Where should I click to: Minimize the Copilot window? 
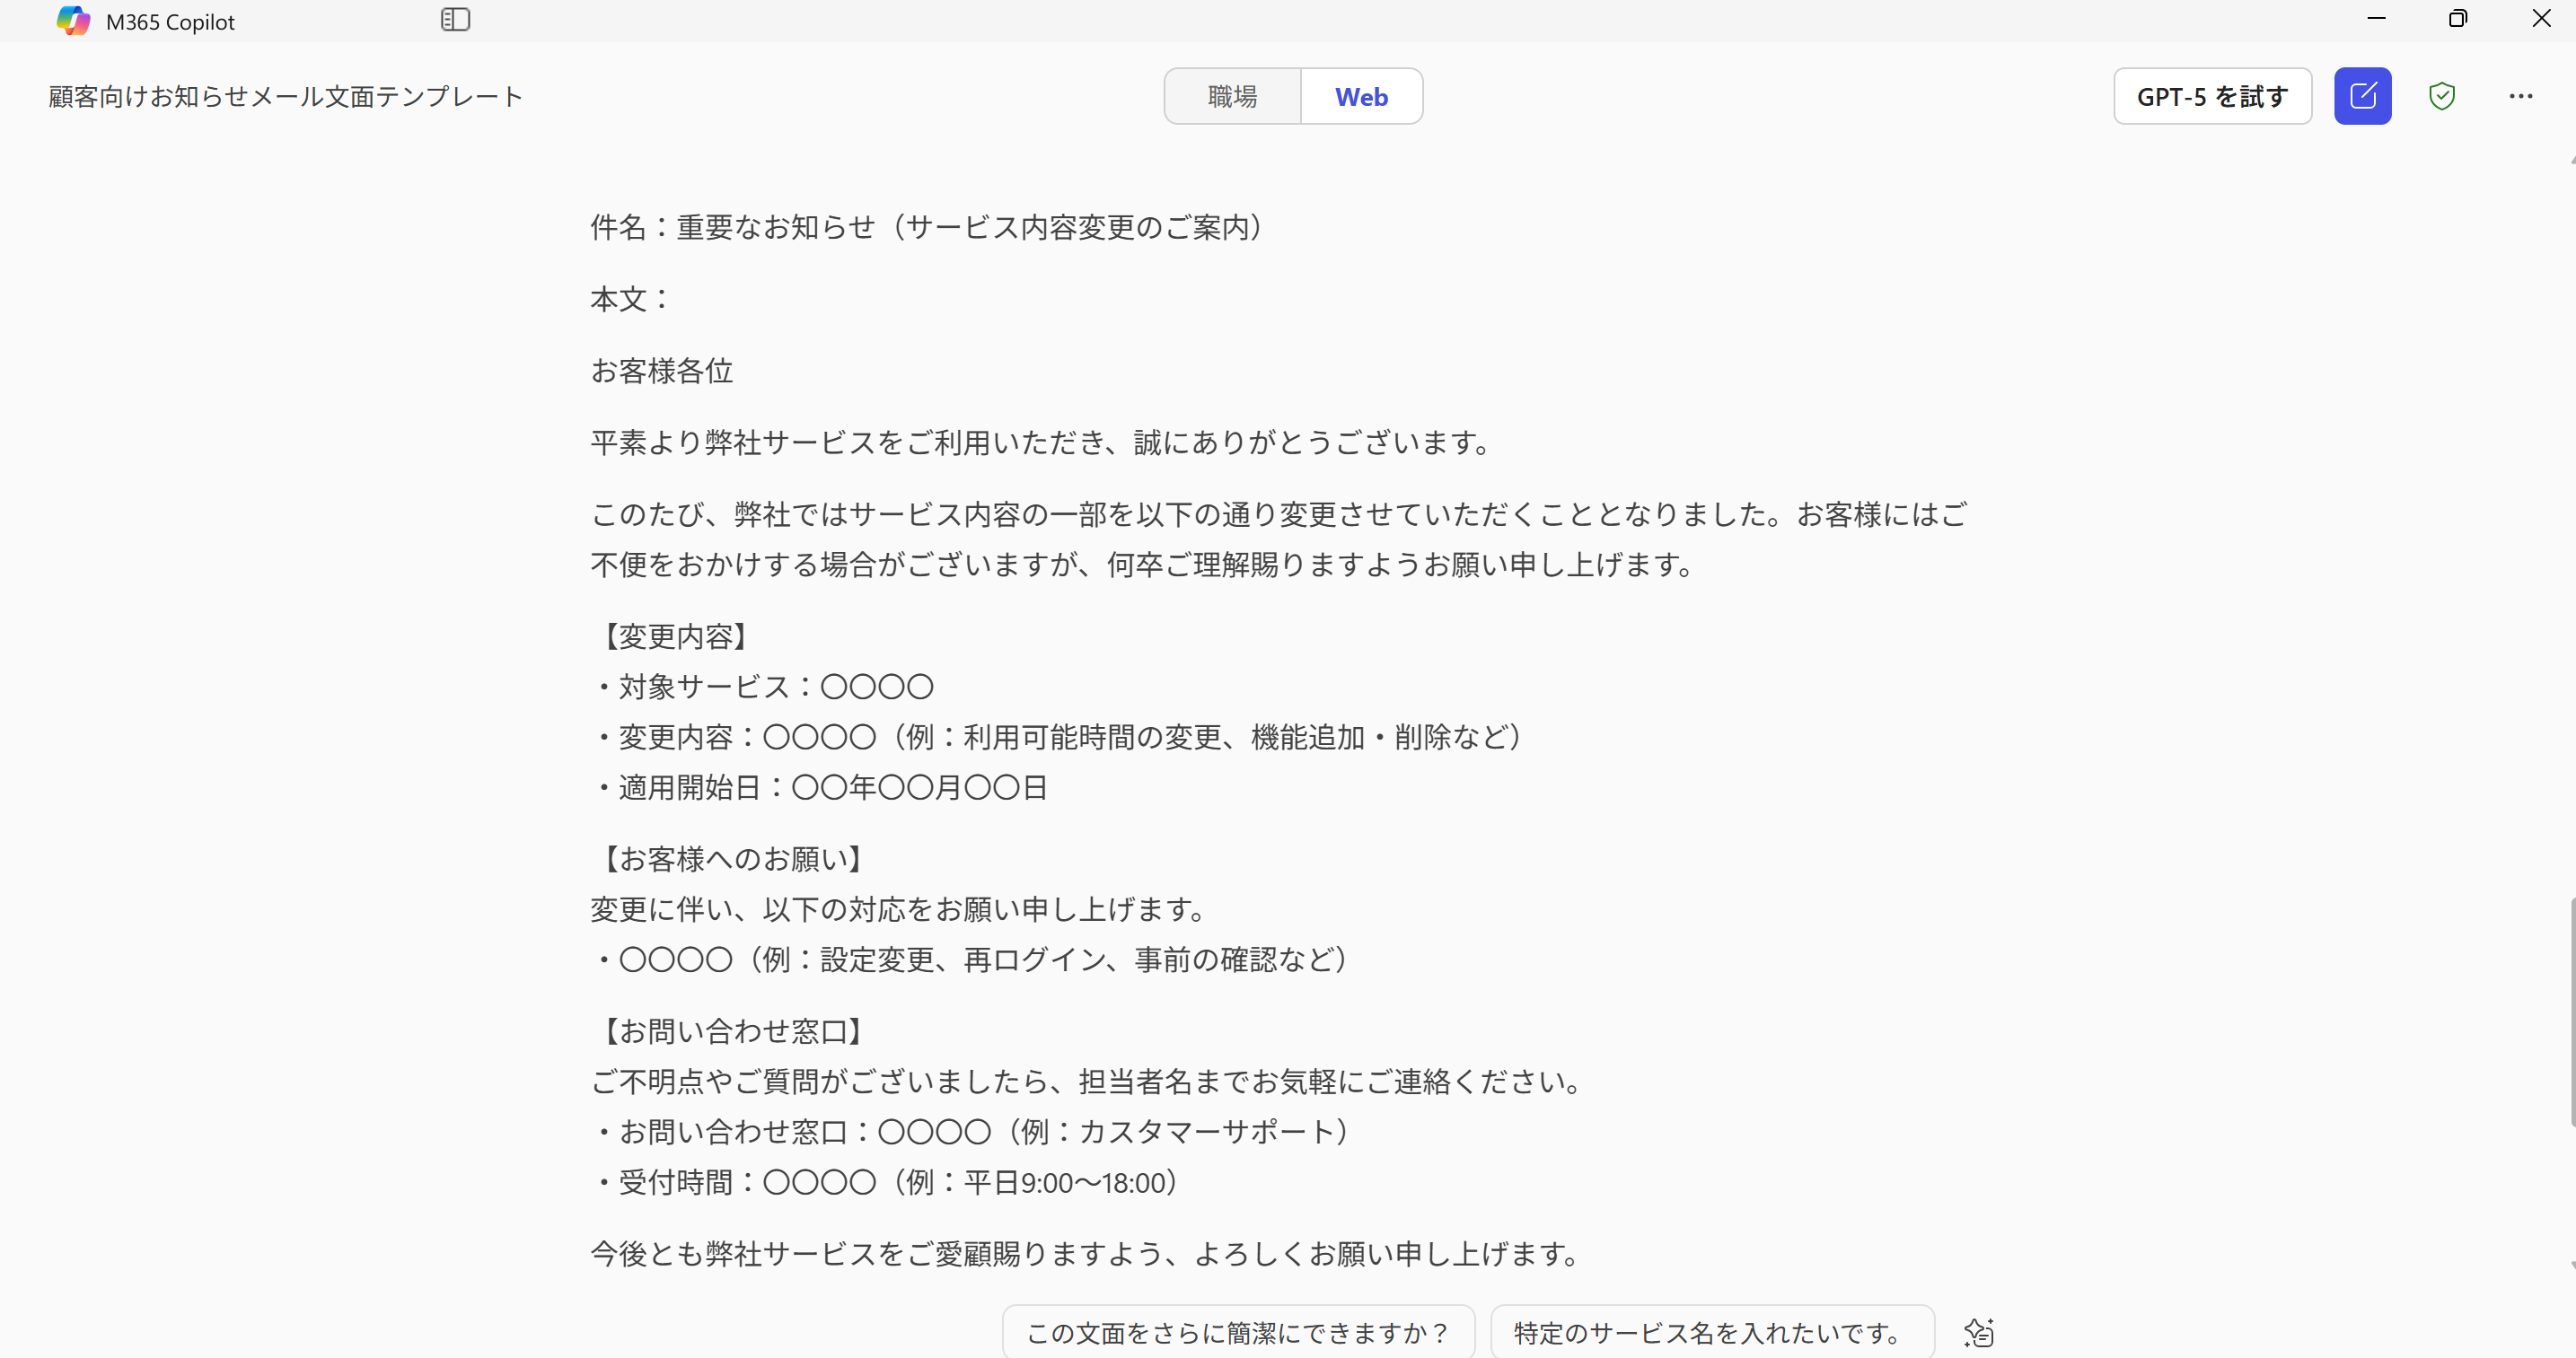pos(2377,18)
